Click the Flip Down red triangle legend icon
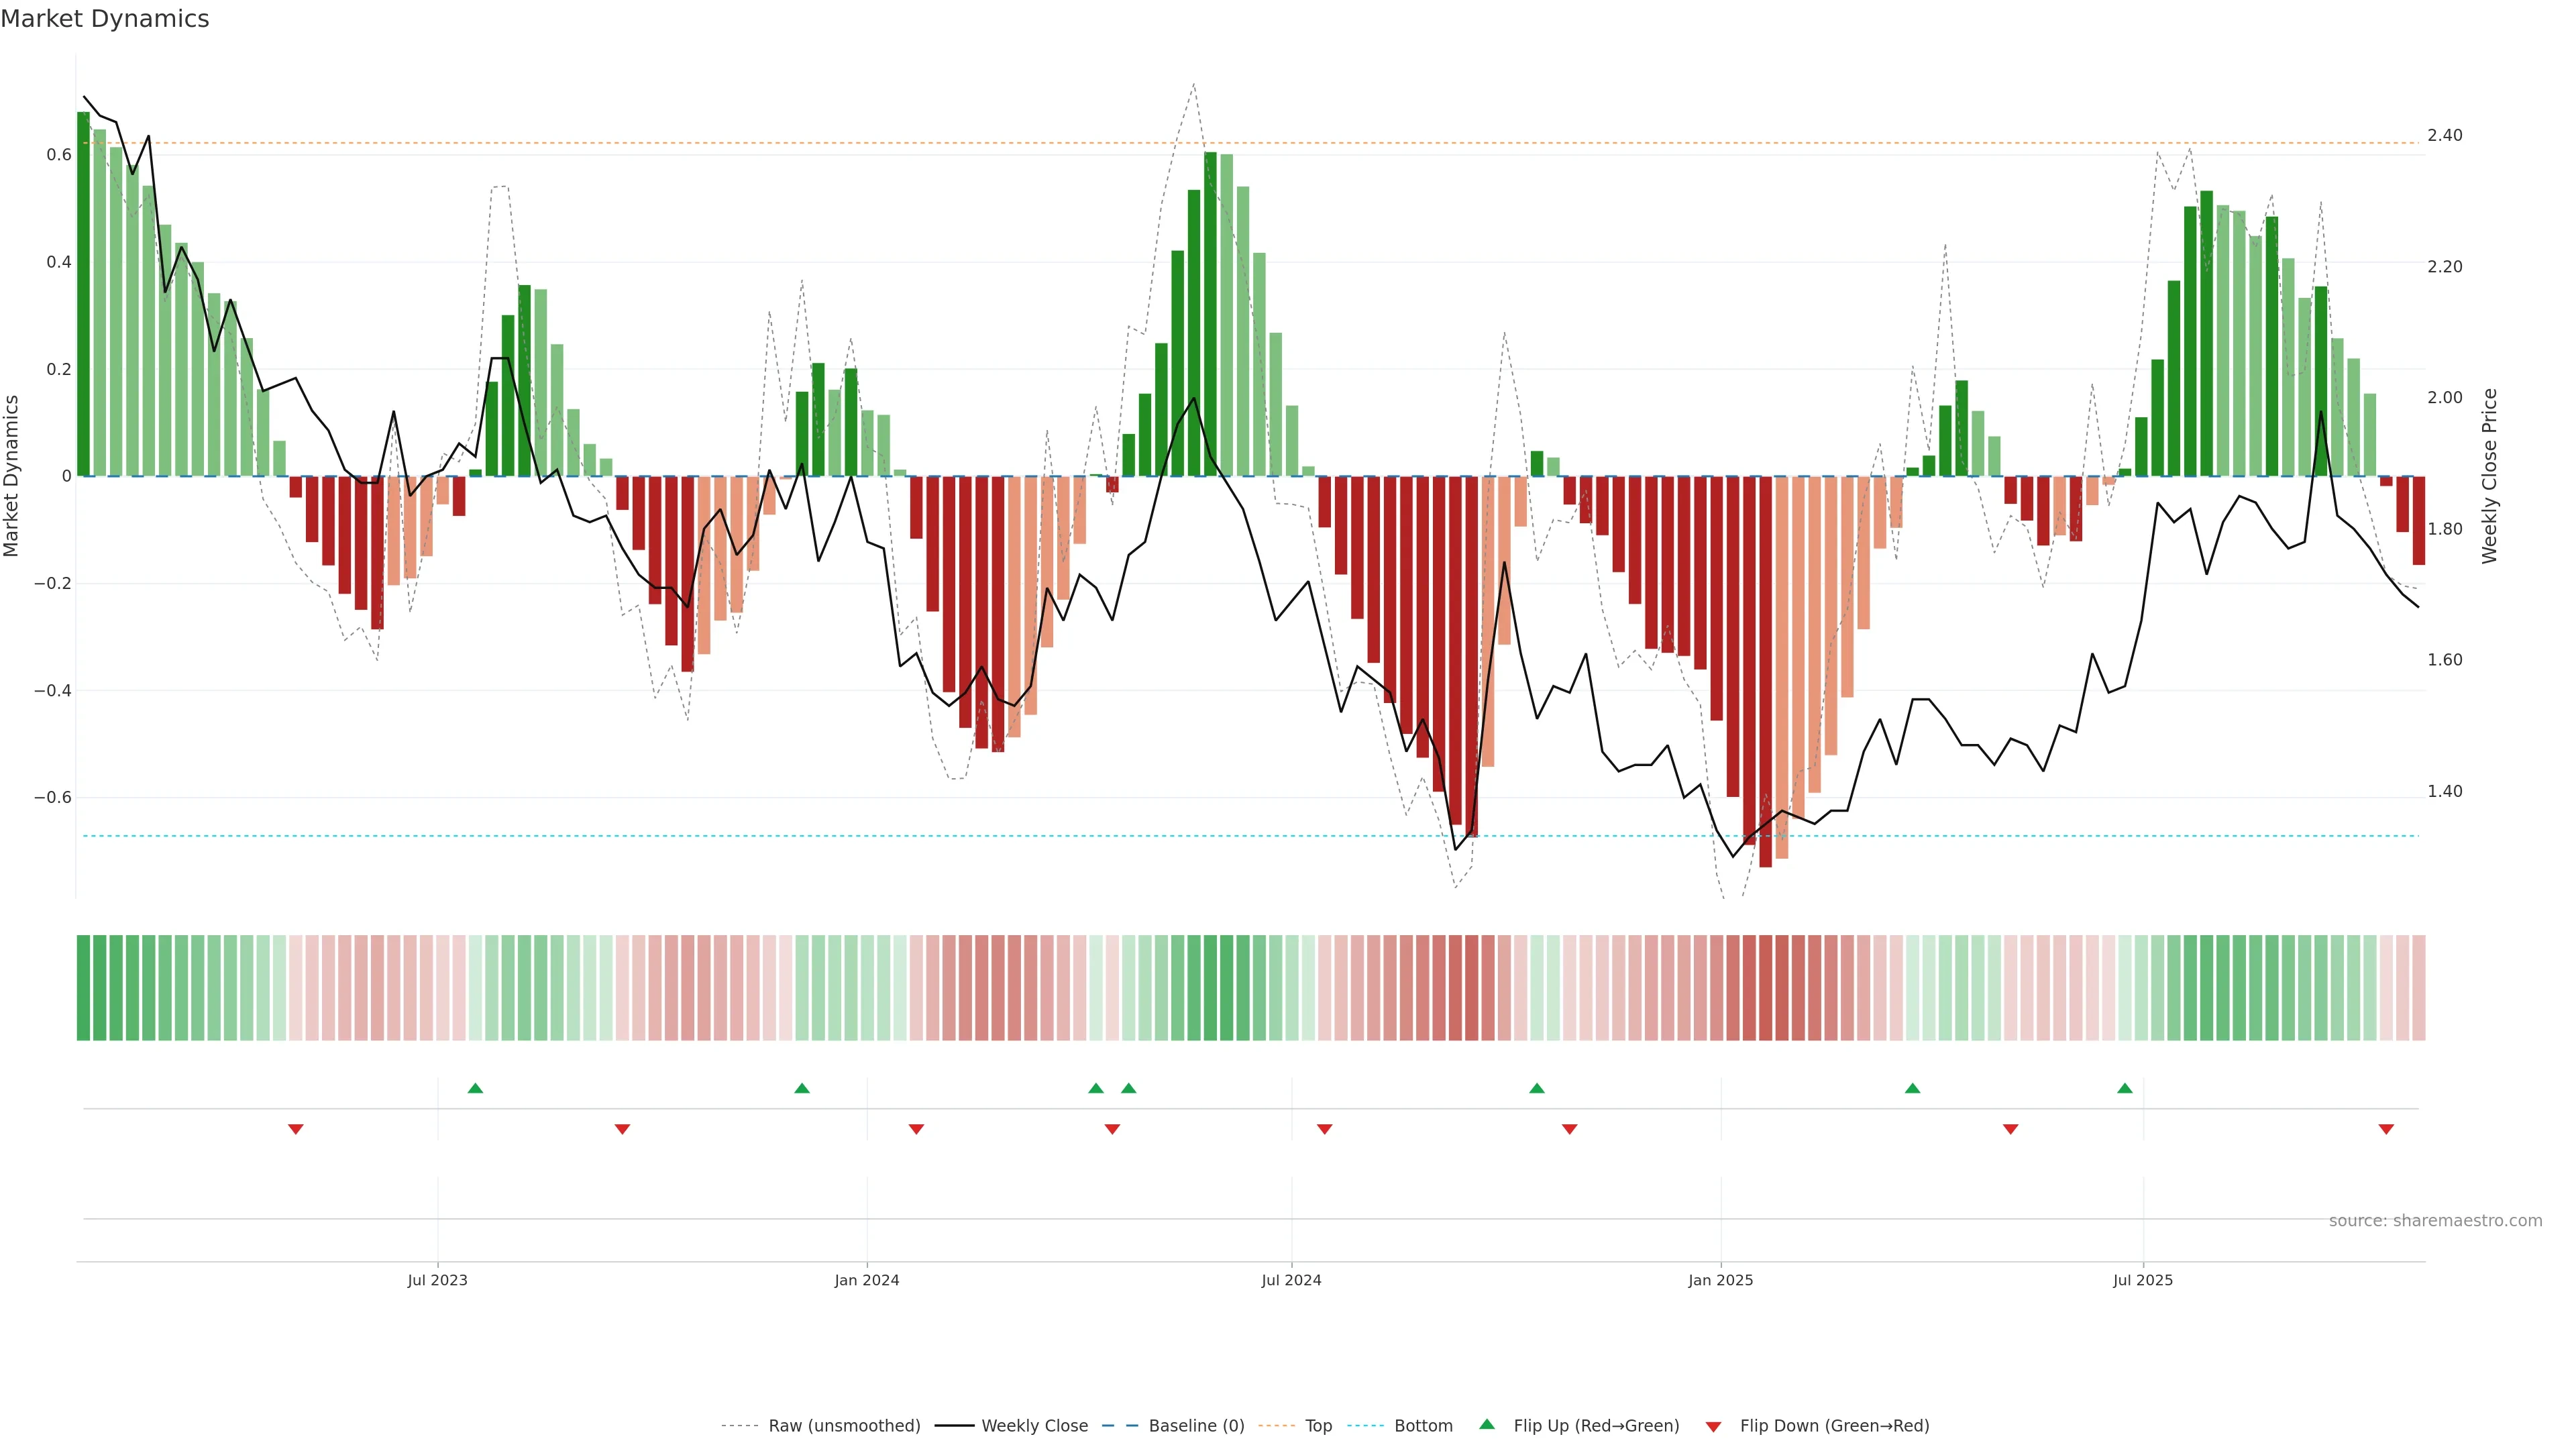Image resolution: width=2576 pixels, height=1449 pixels. pos(1713,1426)
